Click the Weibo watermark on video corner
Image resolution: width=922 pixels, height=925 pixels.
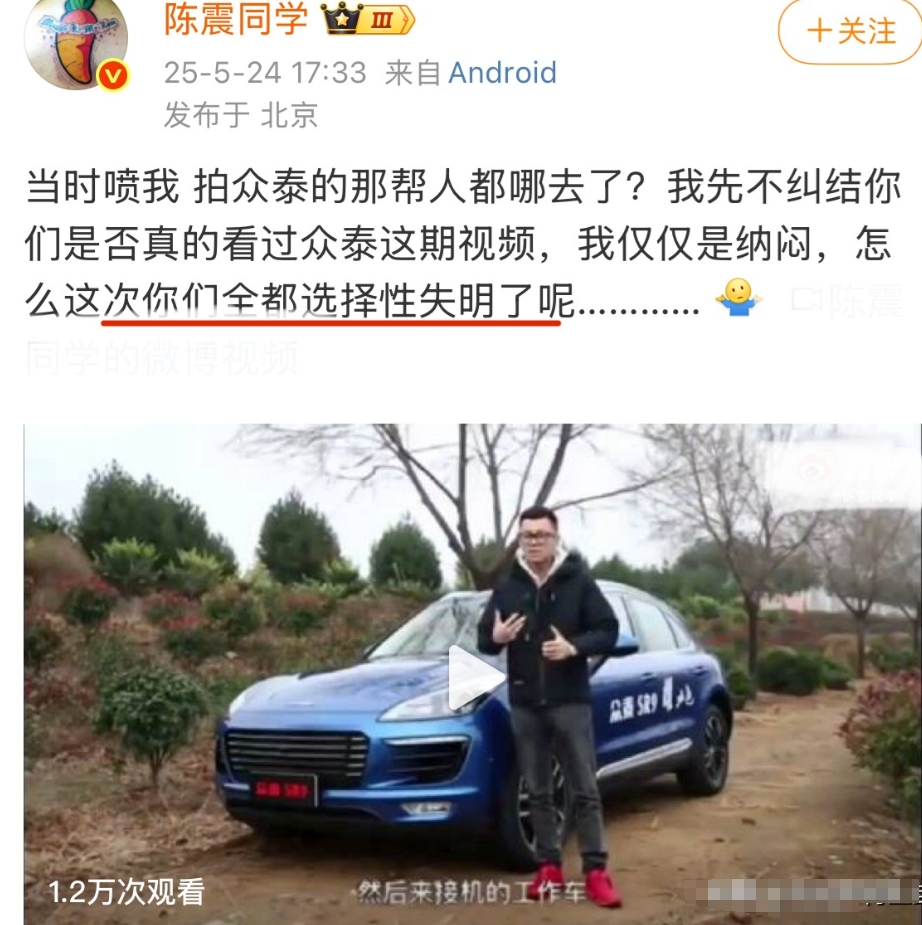point(813,470)
